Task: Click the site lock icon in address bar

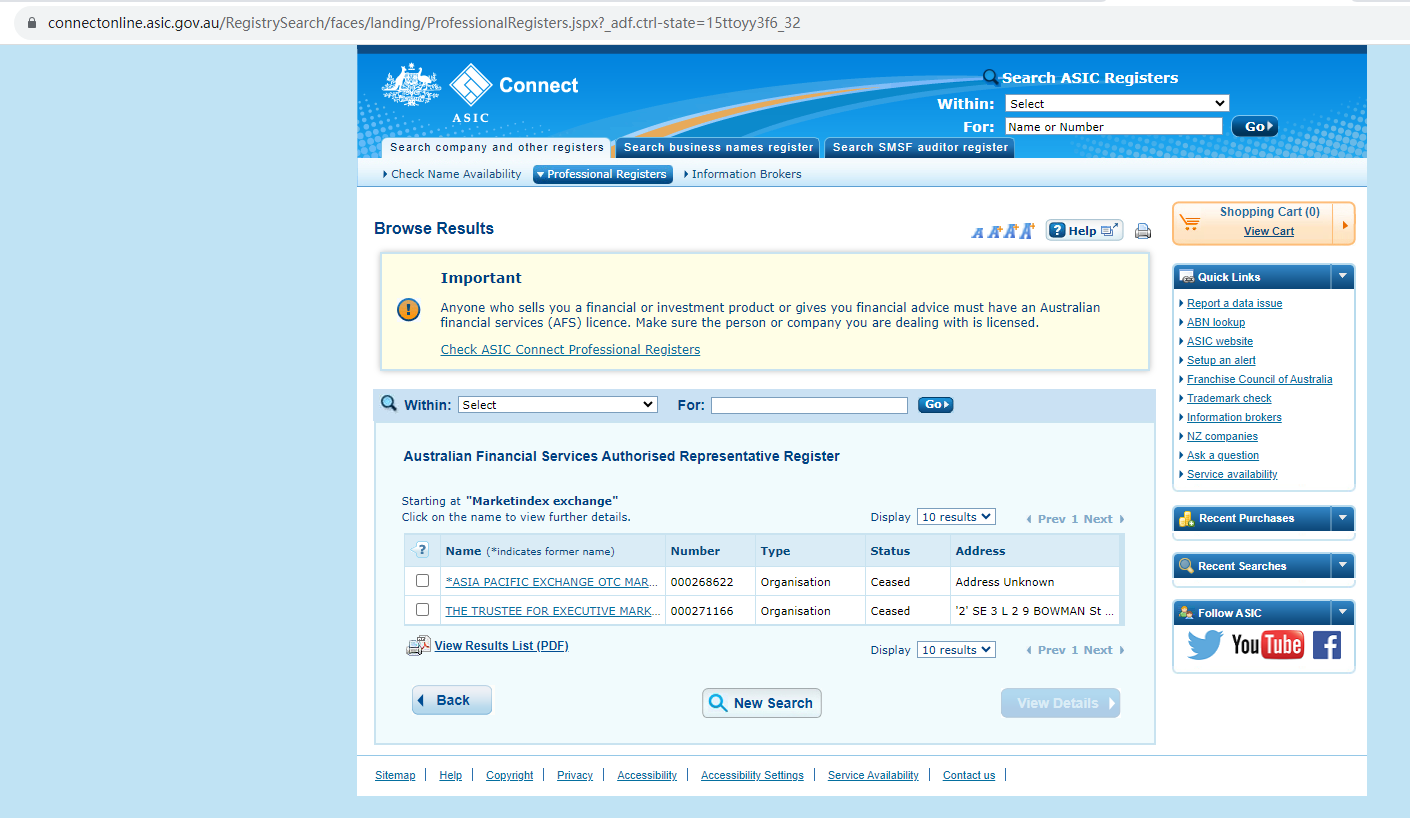Action: coord(31,22)
